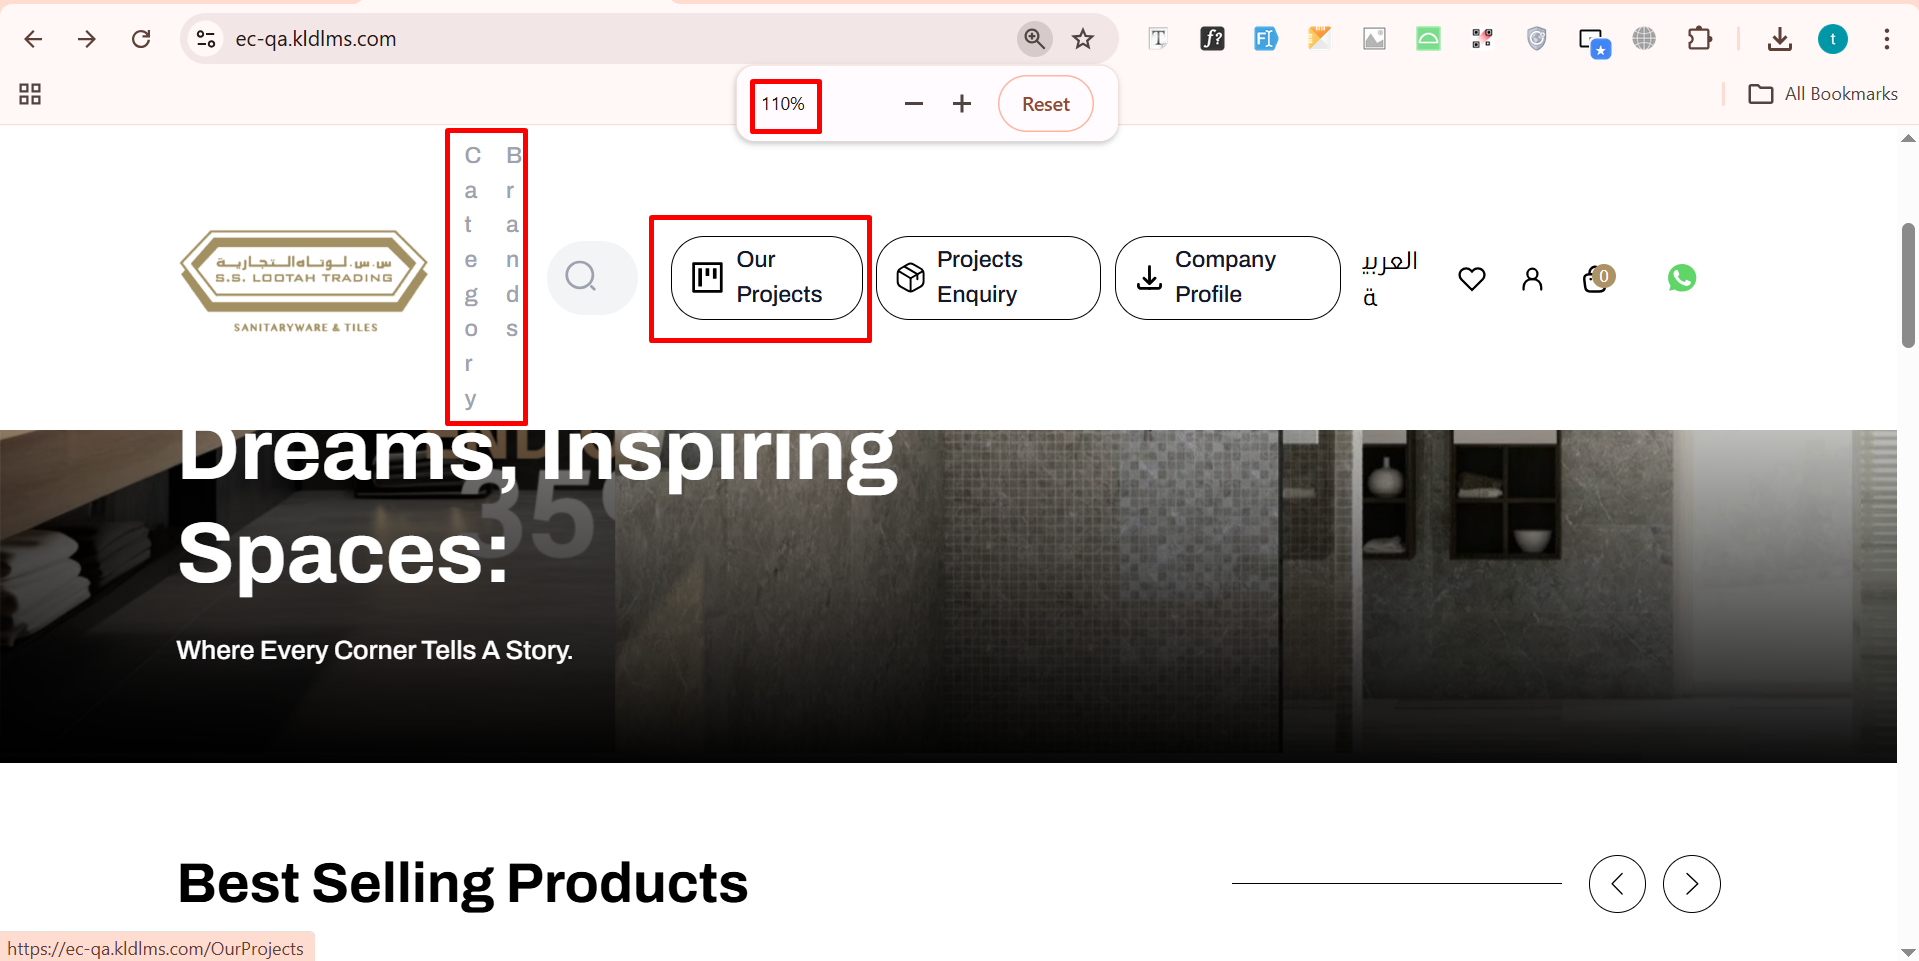Bookmark page with the star icon
Viewport: 1919px width, 961px height.
[1083, 39]
